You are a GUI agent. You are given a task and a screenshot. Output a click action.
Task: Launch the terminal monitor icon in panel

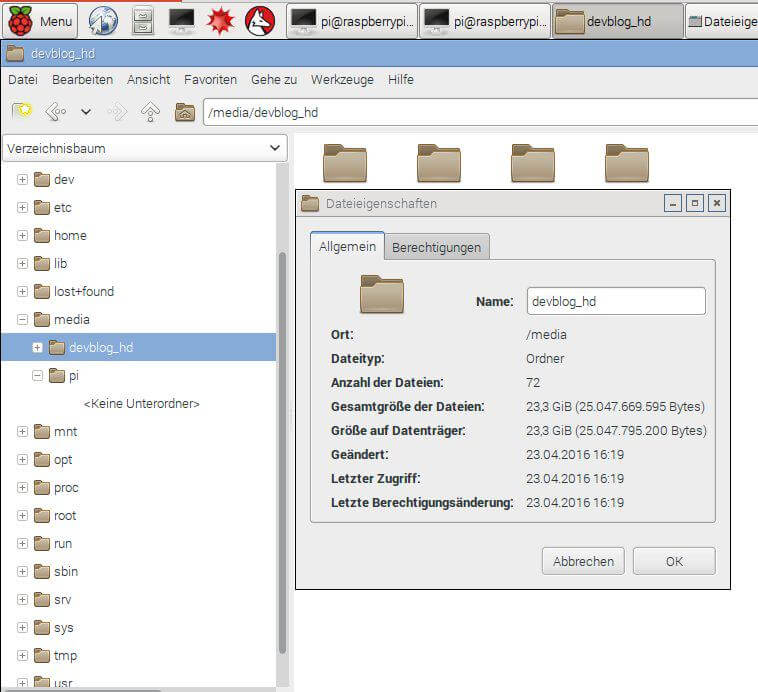coord(182,20)
